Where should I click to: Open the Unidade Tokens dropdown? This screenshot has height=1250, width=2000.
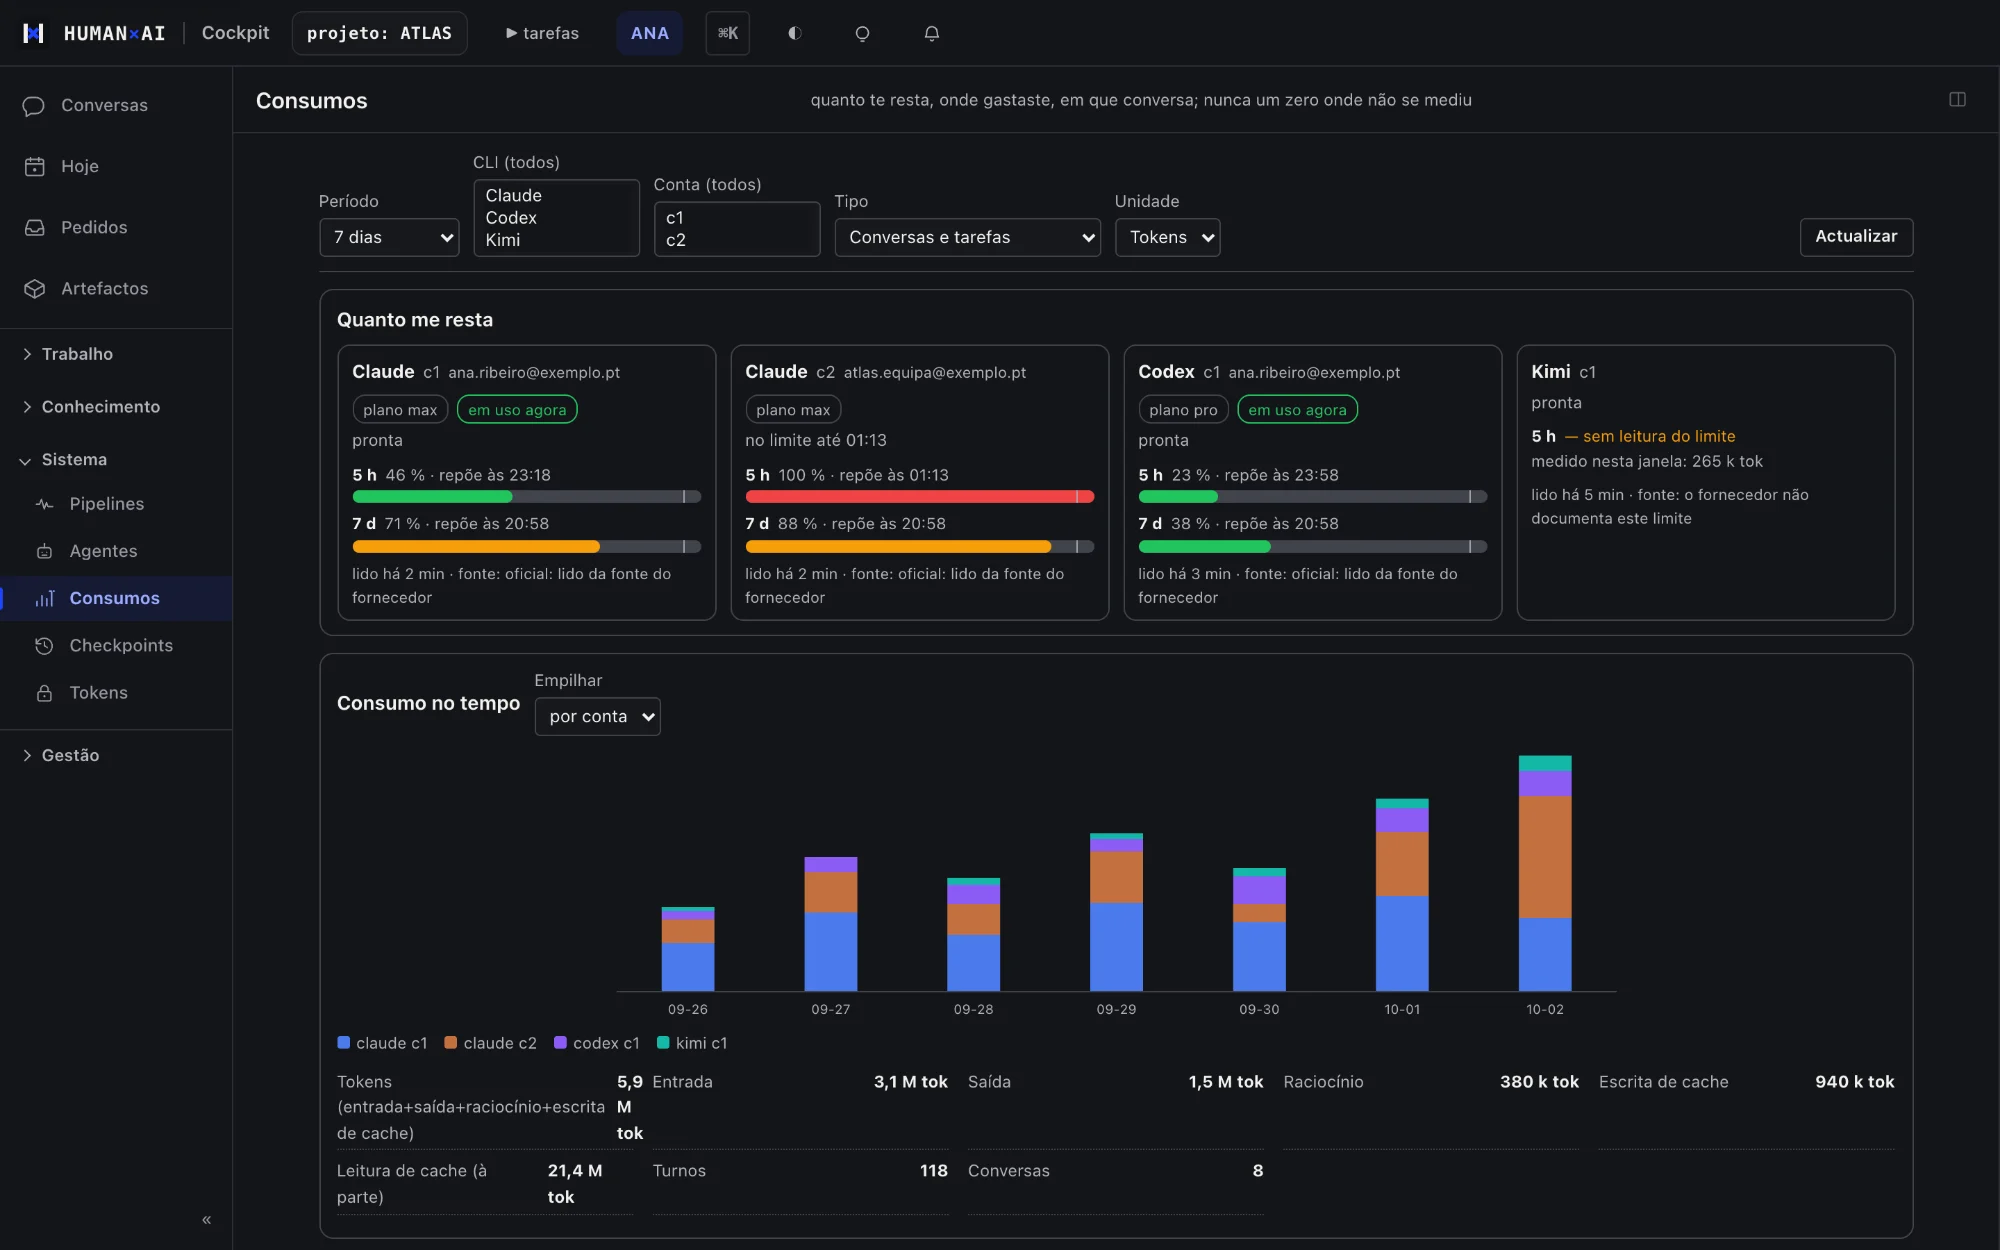pos(1167,237)
